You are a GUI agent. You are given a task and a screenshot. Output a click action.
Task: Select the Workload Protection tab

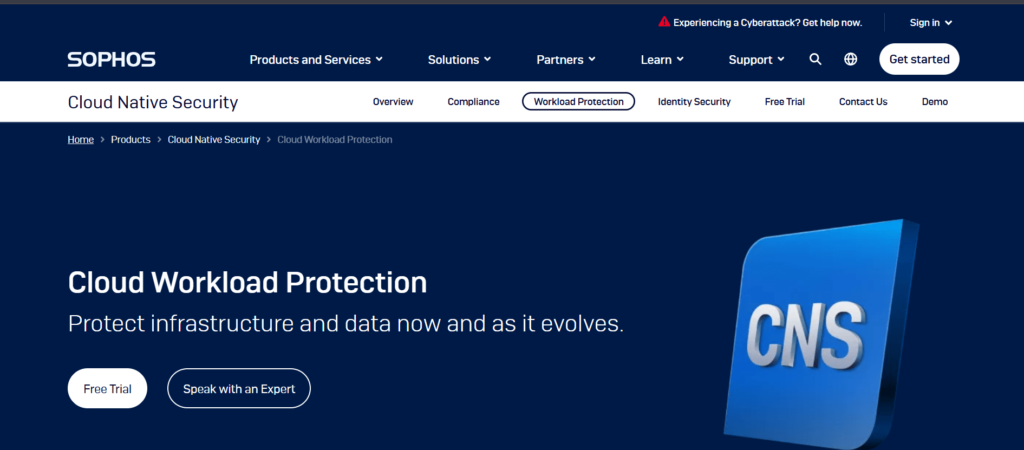tap(578, 101)
